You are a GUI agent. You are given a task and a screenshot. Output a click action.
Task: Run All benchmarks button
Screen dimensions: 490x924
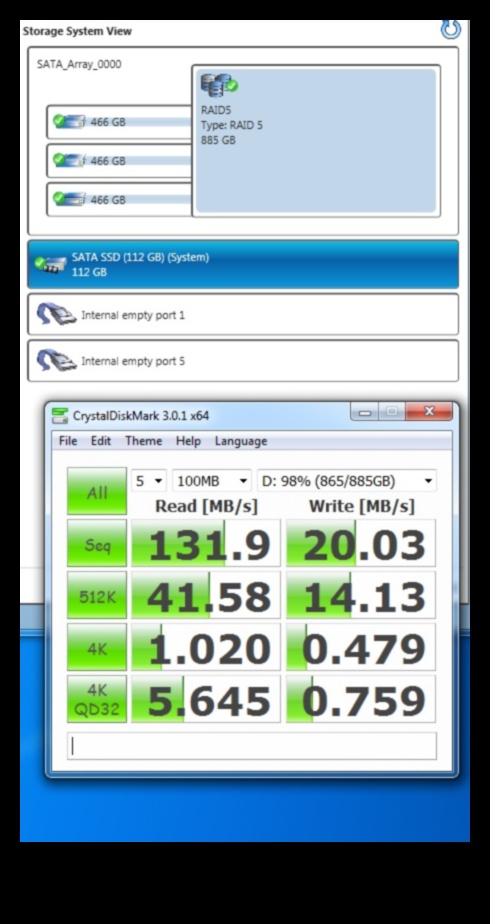click(97, 491)
